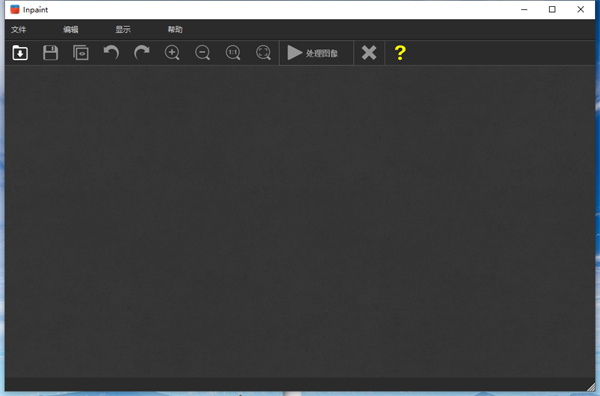Start processing with 处理图像 button
Viewport: 600px width, 396px height.
(x=316, y=53)
